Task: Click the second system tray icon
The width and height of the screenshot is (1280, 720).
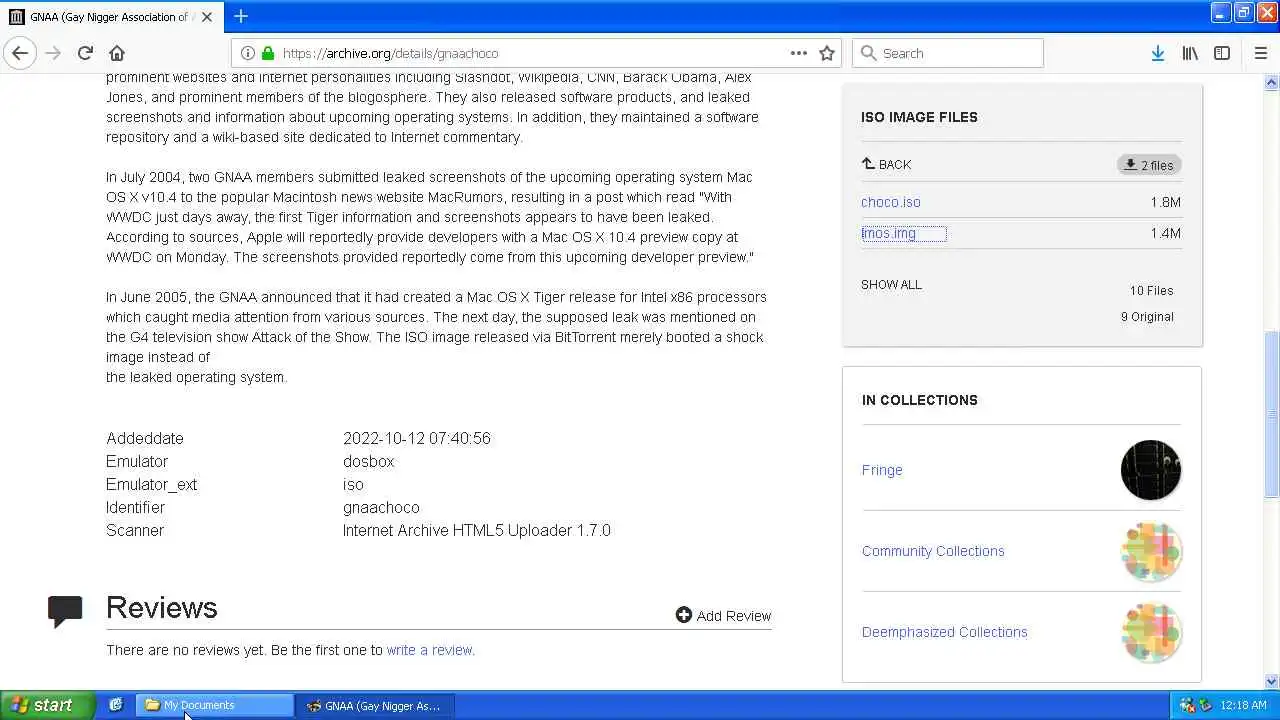Action: [1205, 705]
